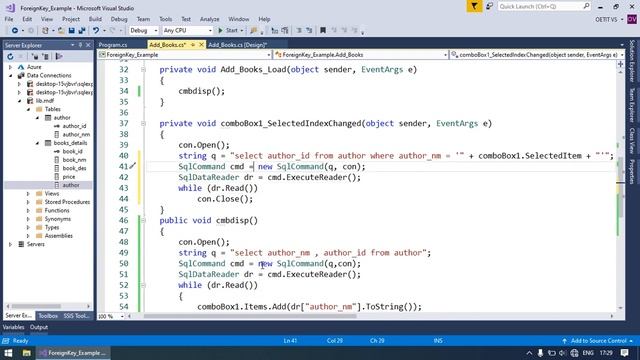Collapse the comboBox1_SelectedIndexChanged method outline toggle
The width and height of the screenshot is (640, 360).
143,123
